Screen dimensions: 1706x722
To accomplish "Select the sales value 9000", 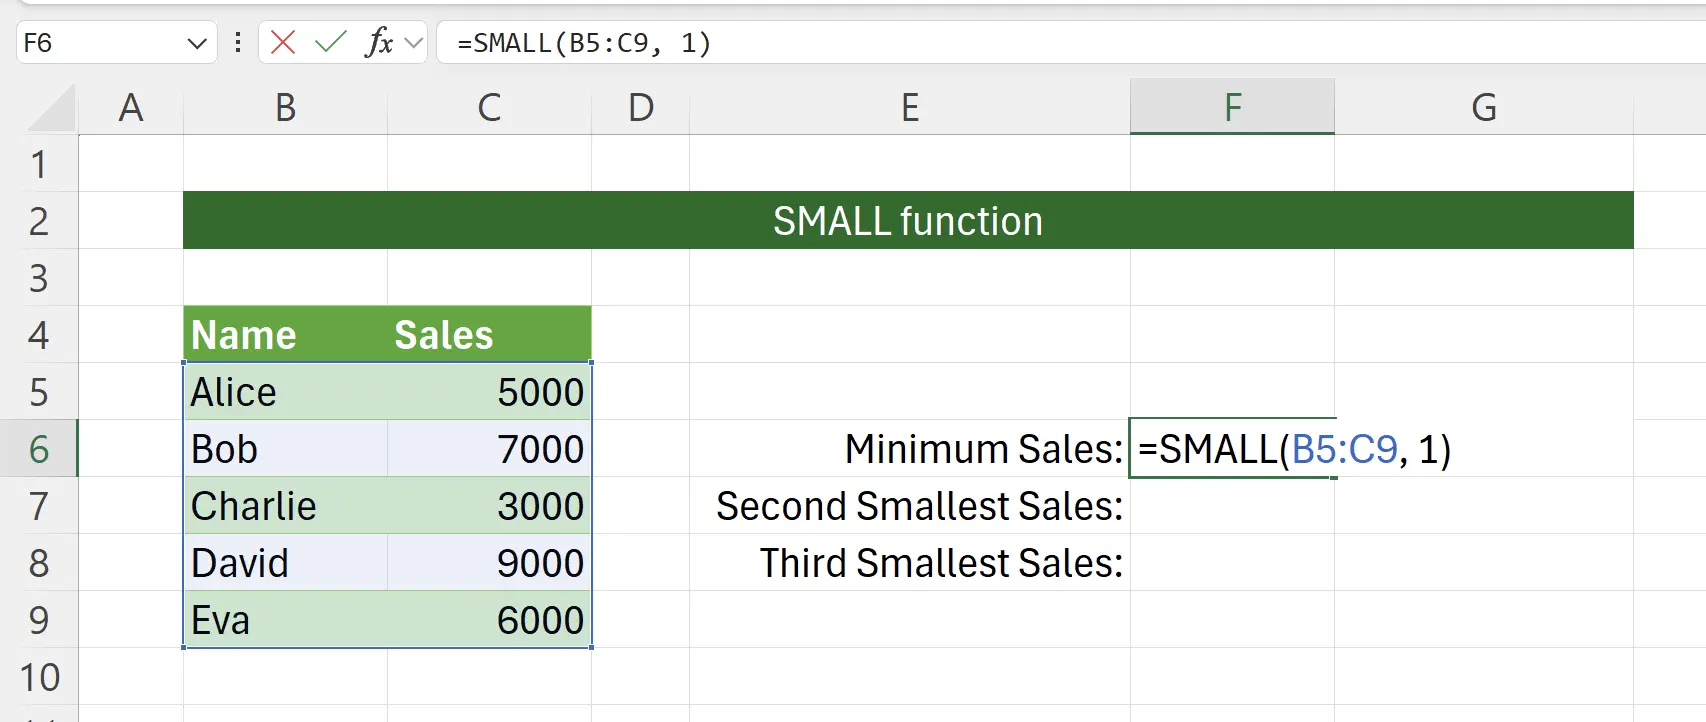I will [x=489, y=563].
